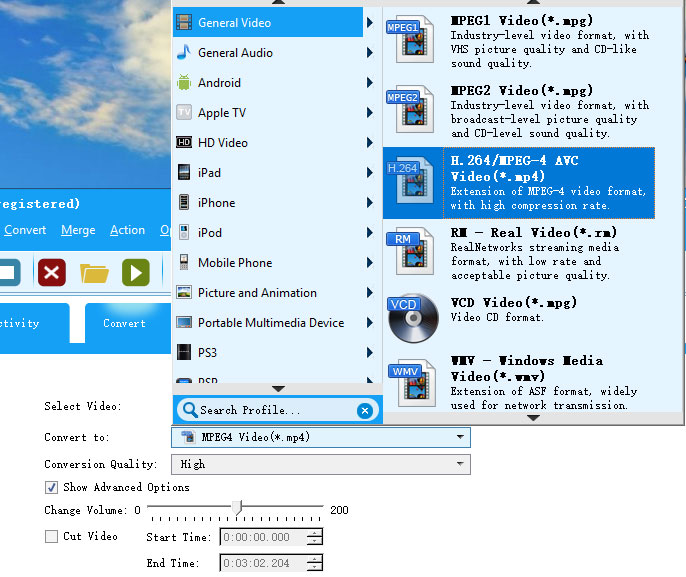Click the End Time spinner arrows
686x577 pixels.
click(x=315, y=563)
